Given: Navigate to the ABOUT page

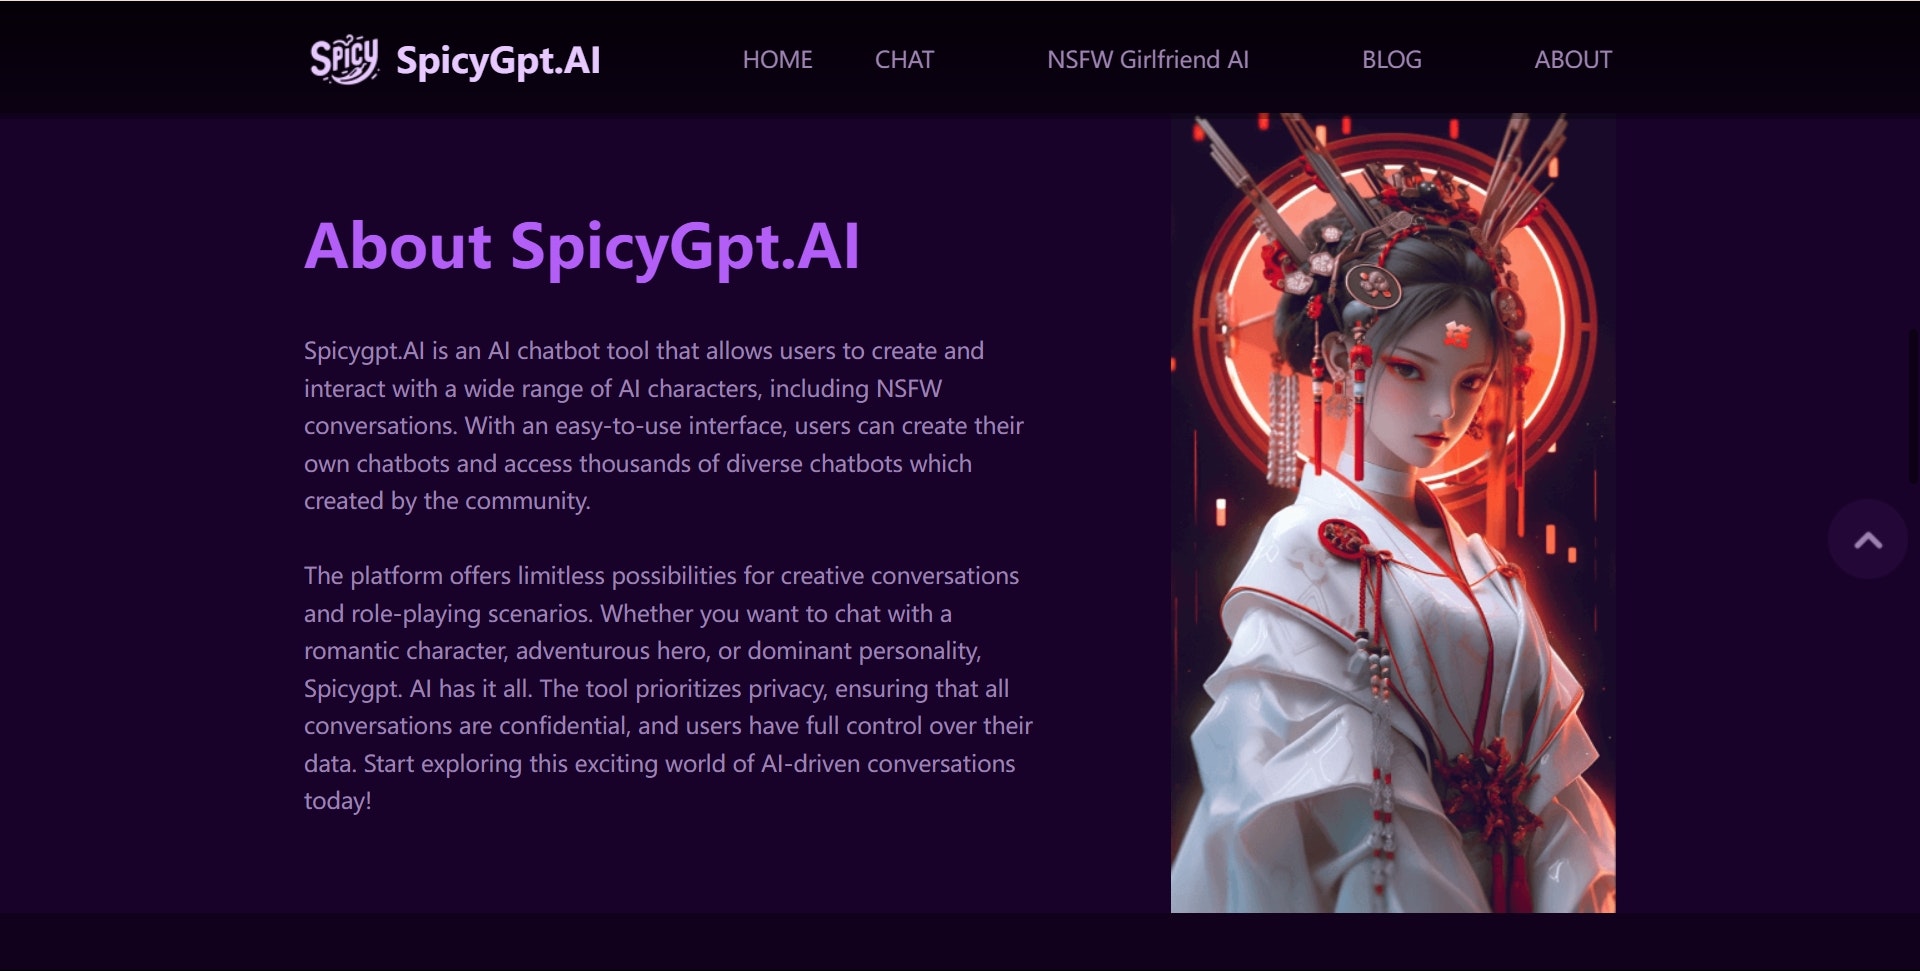Looking at the screenshot, I should pyautogui.click(x=1573, y=60).
